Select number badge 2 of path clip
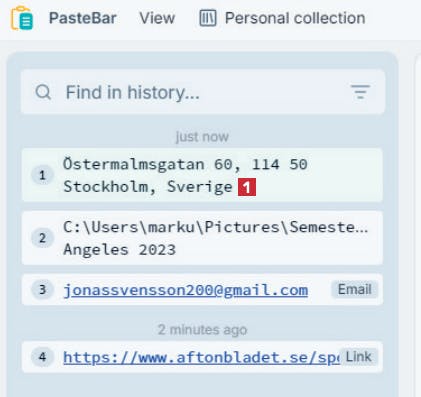The width and height of the screenshot is (421, 397). (x=42, y=238)
